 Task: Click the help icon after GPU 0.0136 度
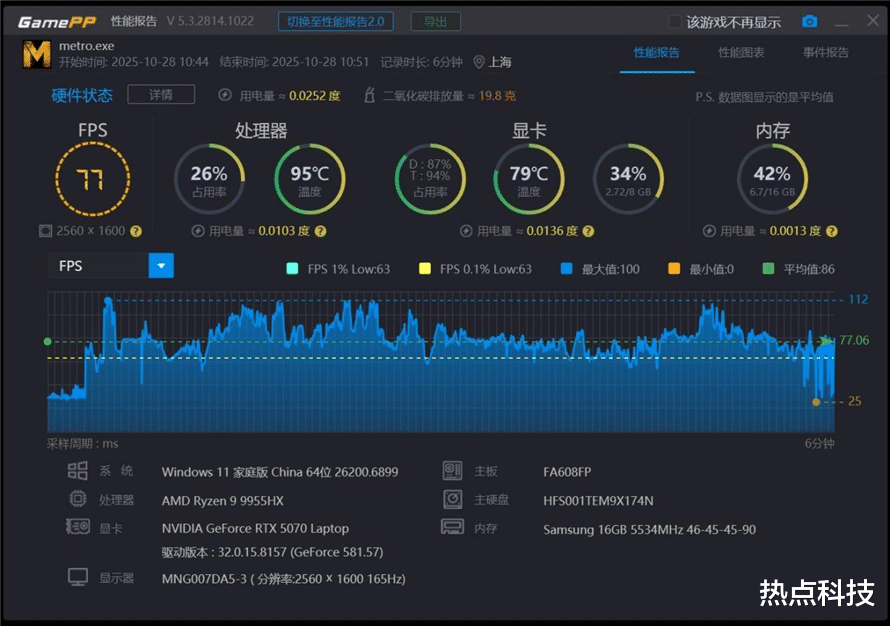[589, 231]
